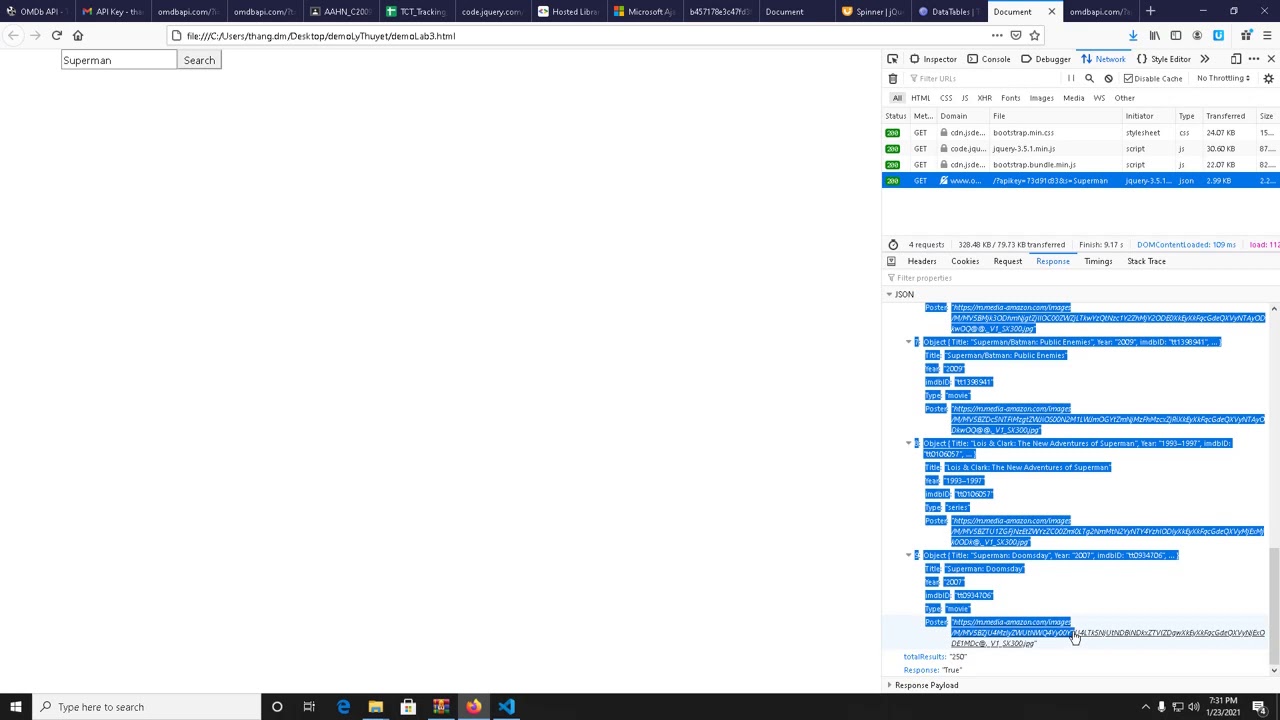Filter requests by HTML
The height and width of the screenshot is (720, 1280).
pos(921,98)
